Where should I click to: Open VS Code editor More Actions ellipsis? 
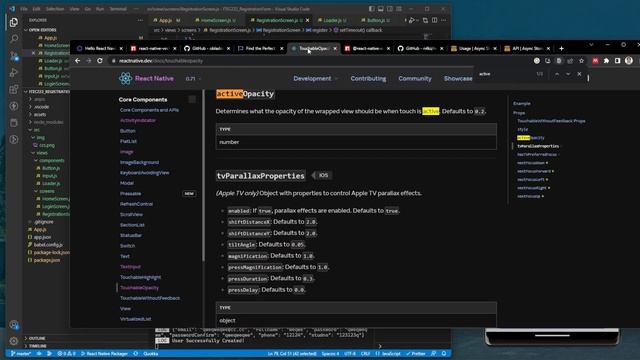(444, 20)
